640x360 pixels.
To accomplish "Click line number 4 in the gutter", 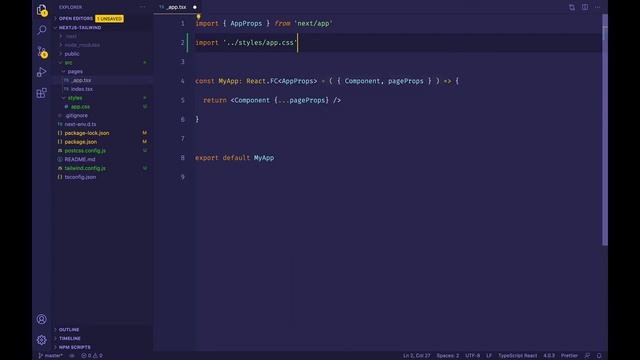I will click(182, 81).
